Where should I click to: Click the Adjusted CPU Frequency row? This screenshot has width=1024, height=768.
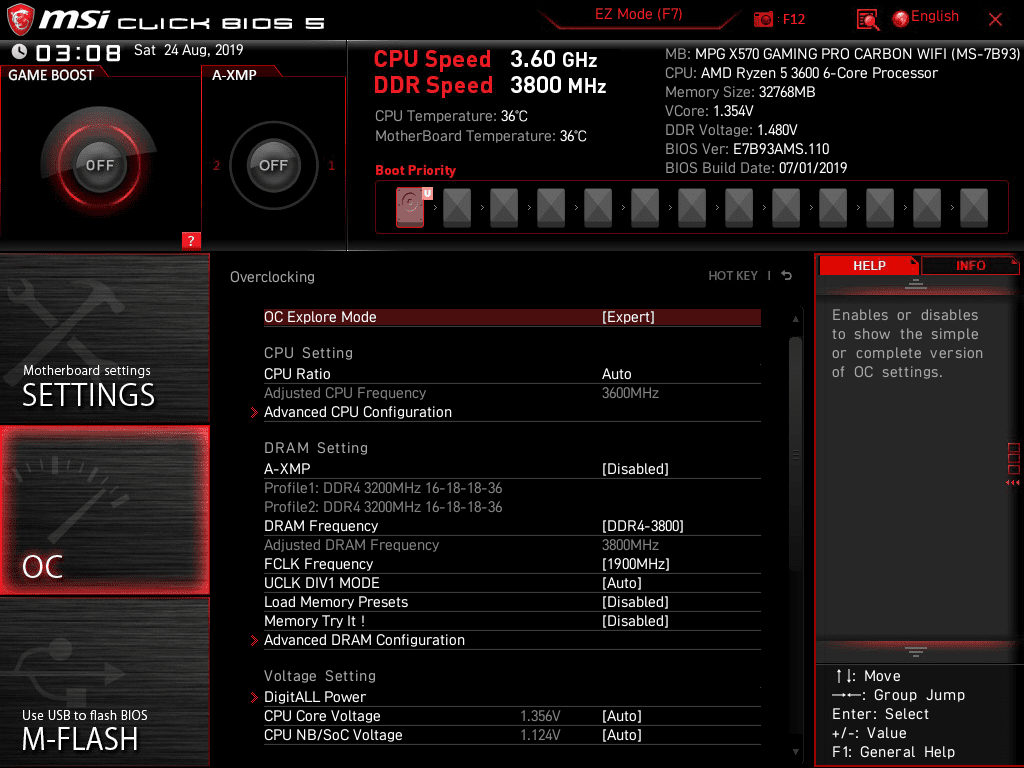(512, 393)
